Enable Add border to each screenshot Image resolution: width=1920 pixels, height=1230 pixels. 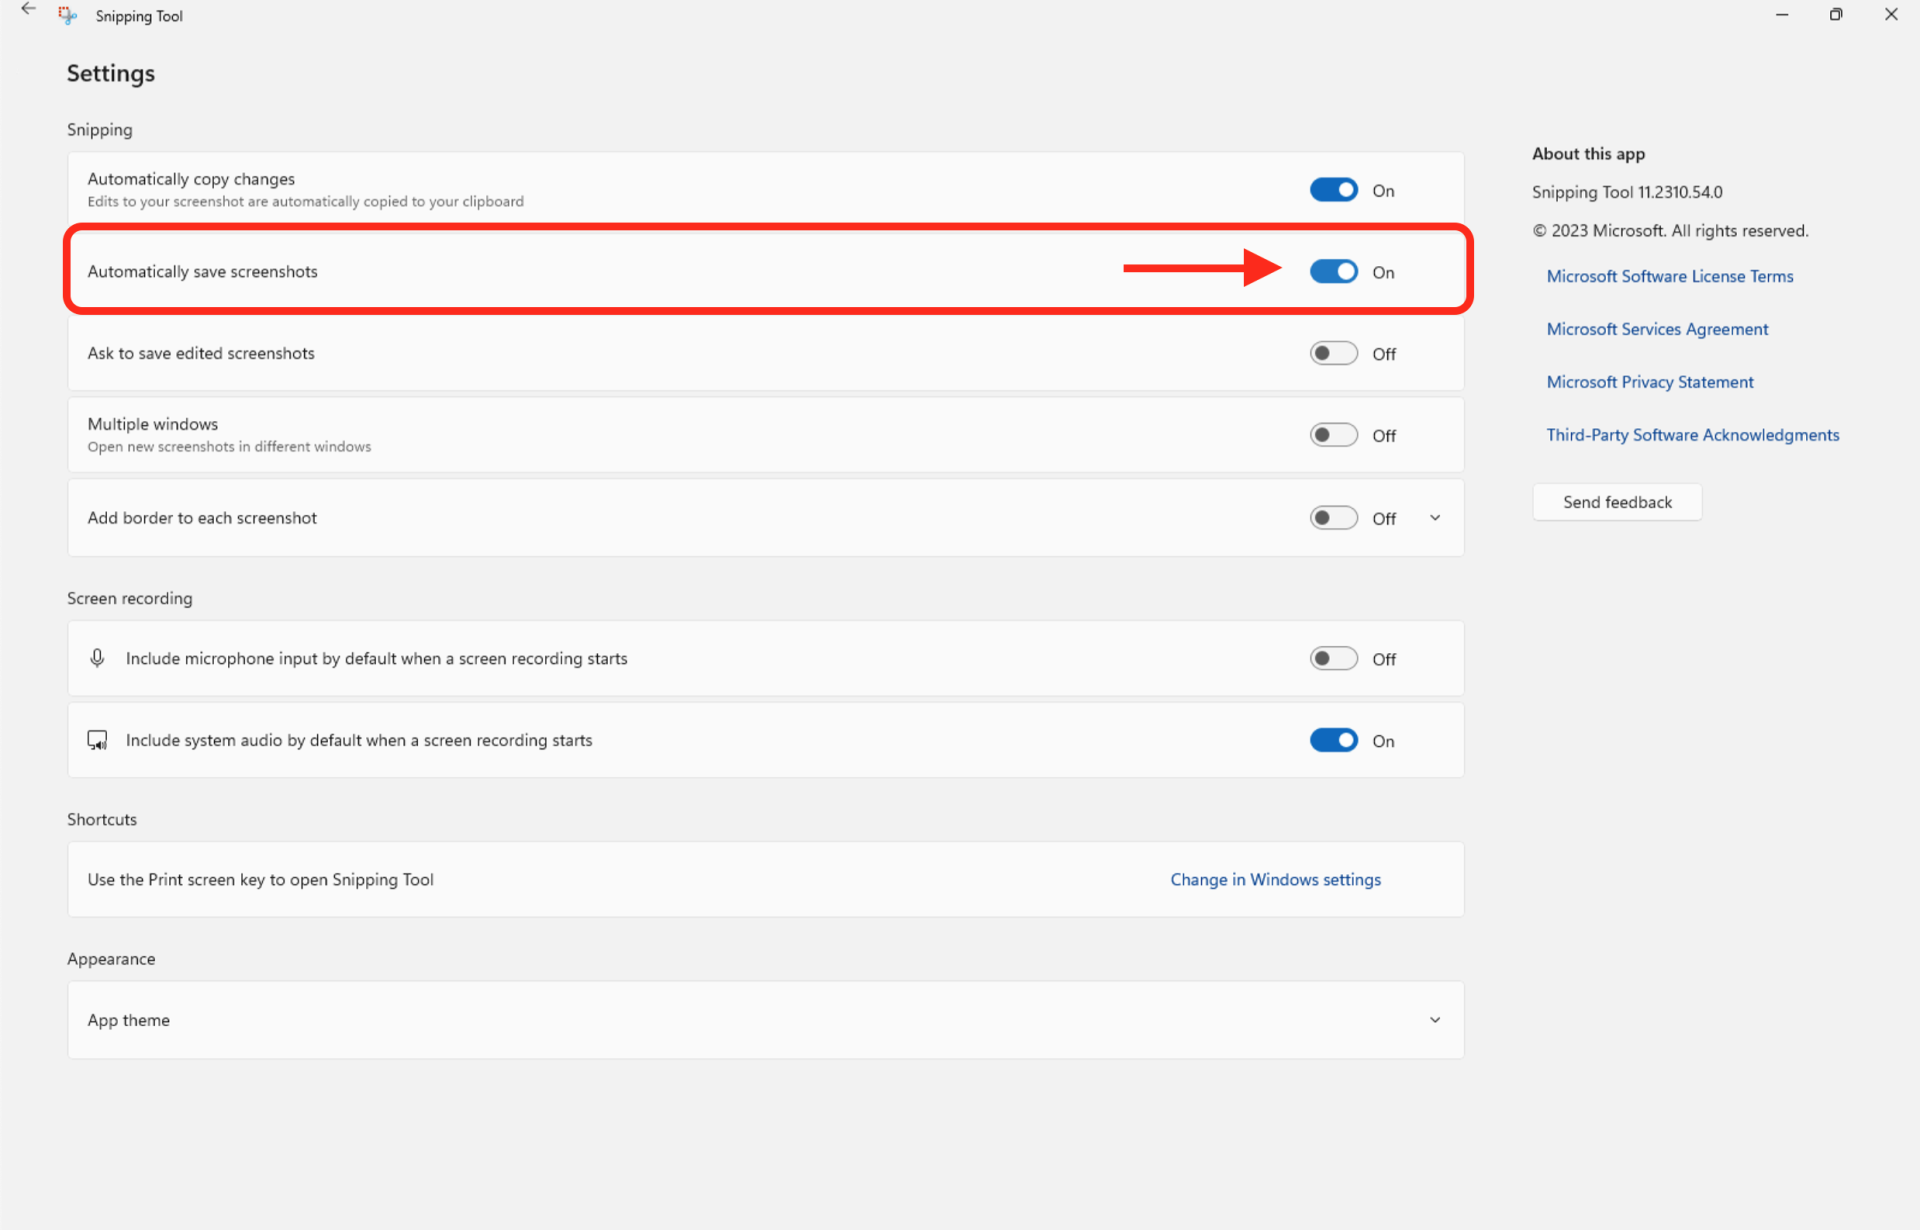(1333, 517)
